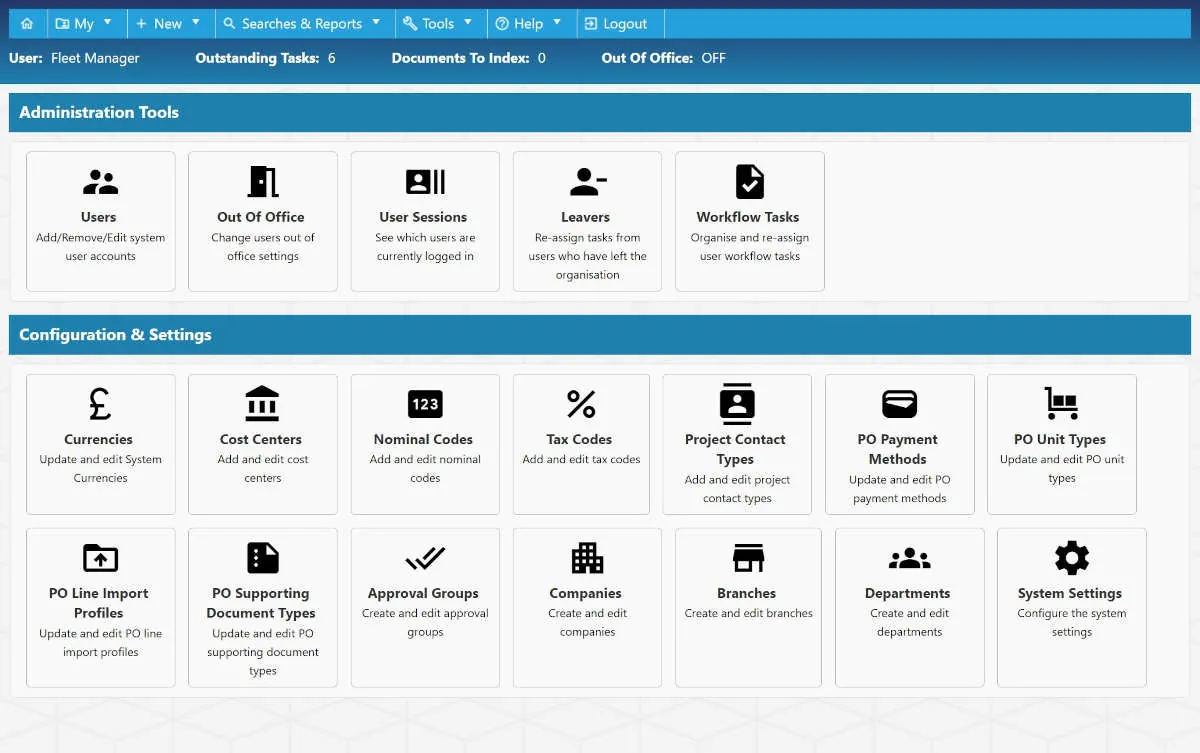Viewport: 1200px width, 753px height.
Task: Open the Workflow Tasks card title
Action: click(x=748, y=217)
